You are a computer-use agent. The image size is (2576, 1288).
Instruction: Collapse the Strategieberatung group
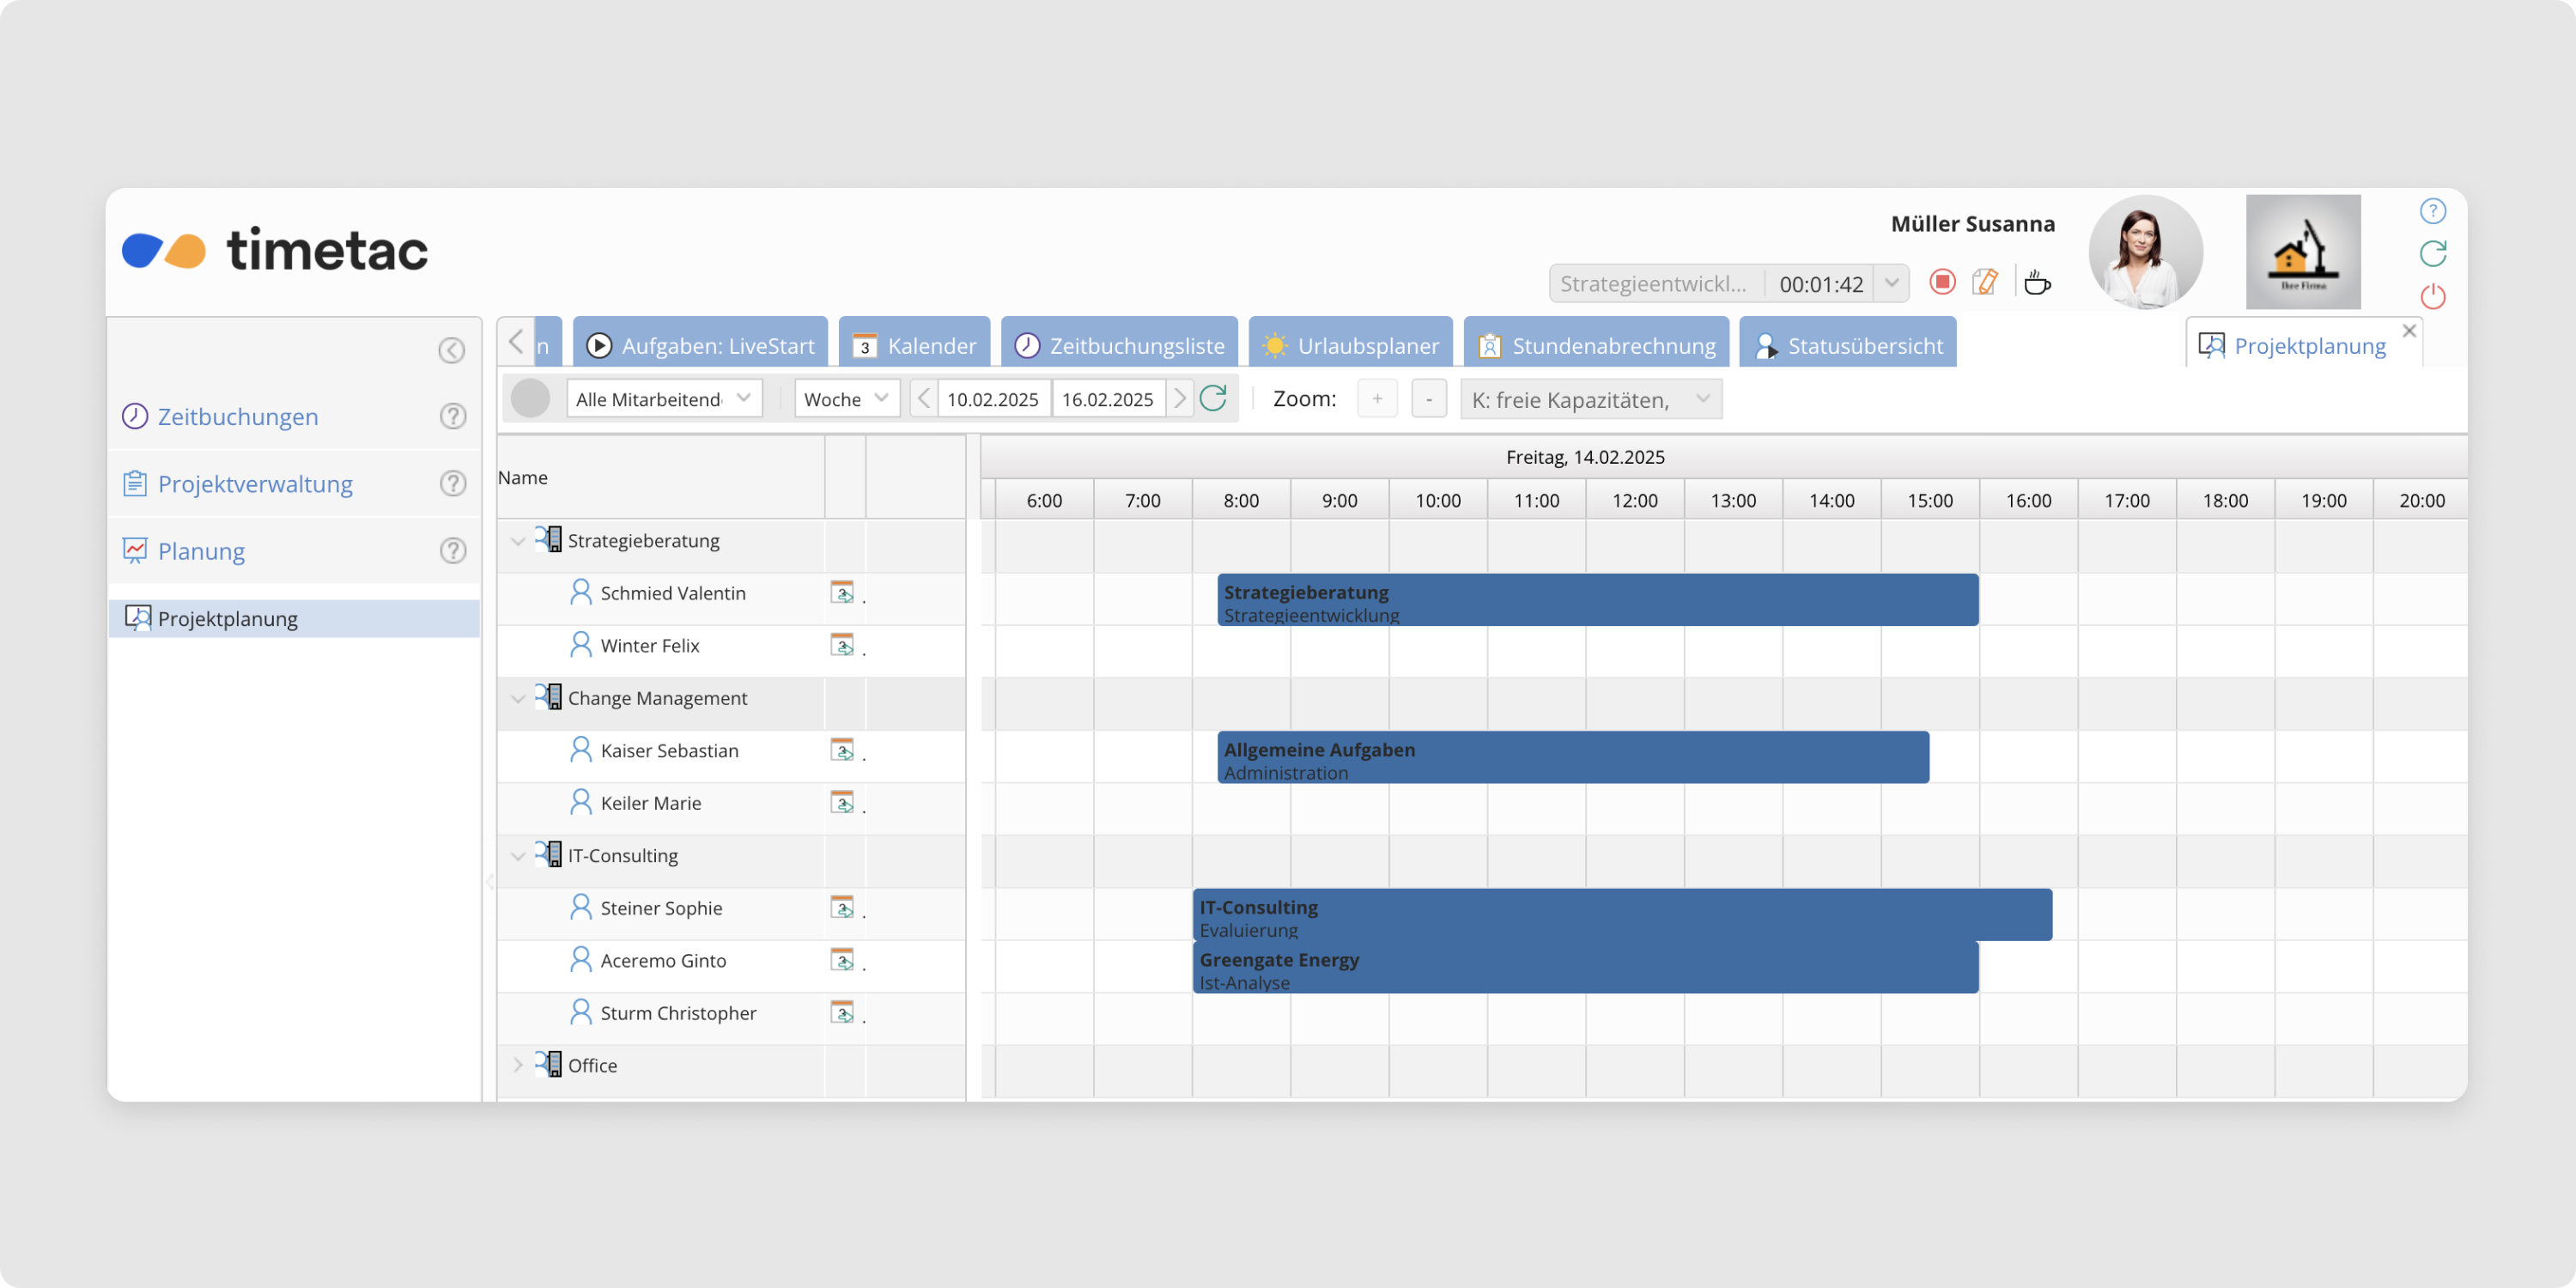coord(518,541)
